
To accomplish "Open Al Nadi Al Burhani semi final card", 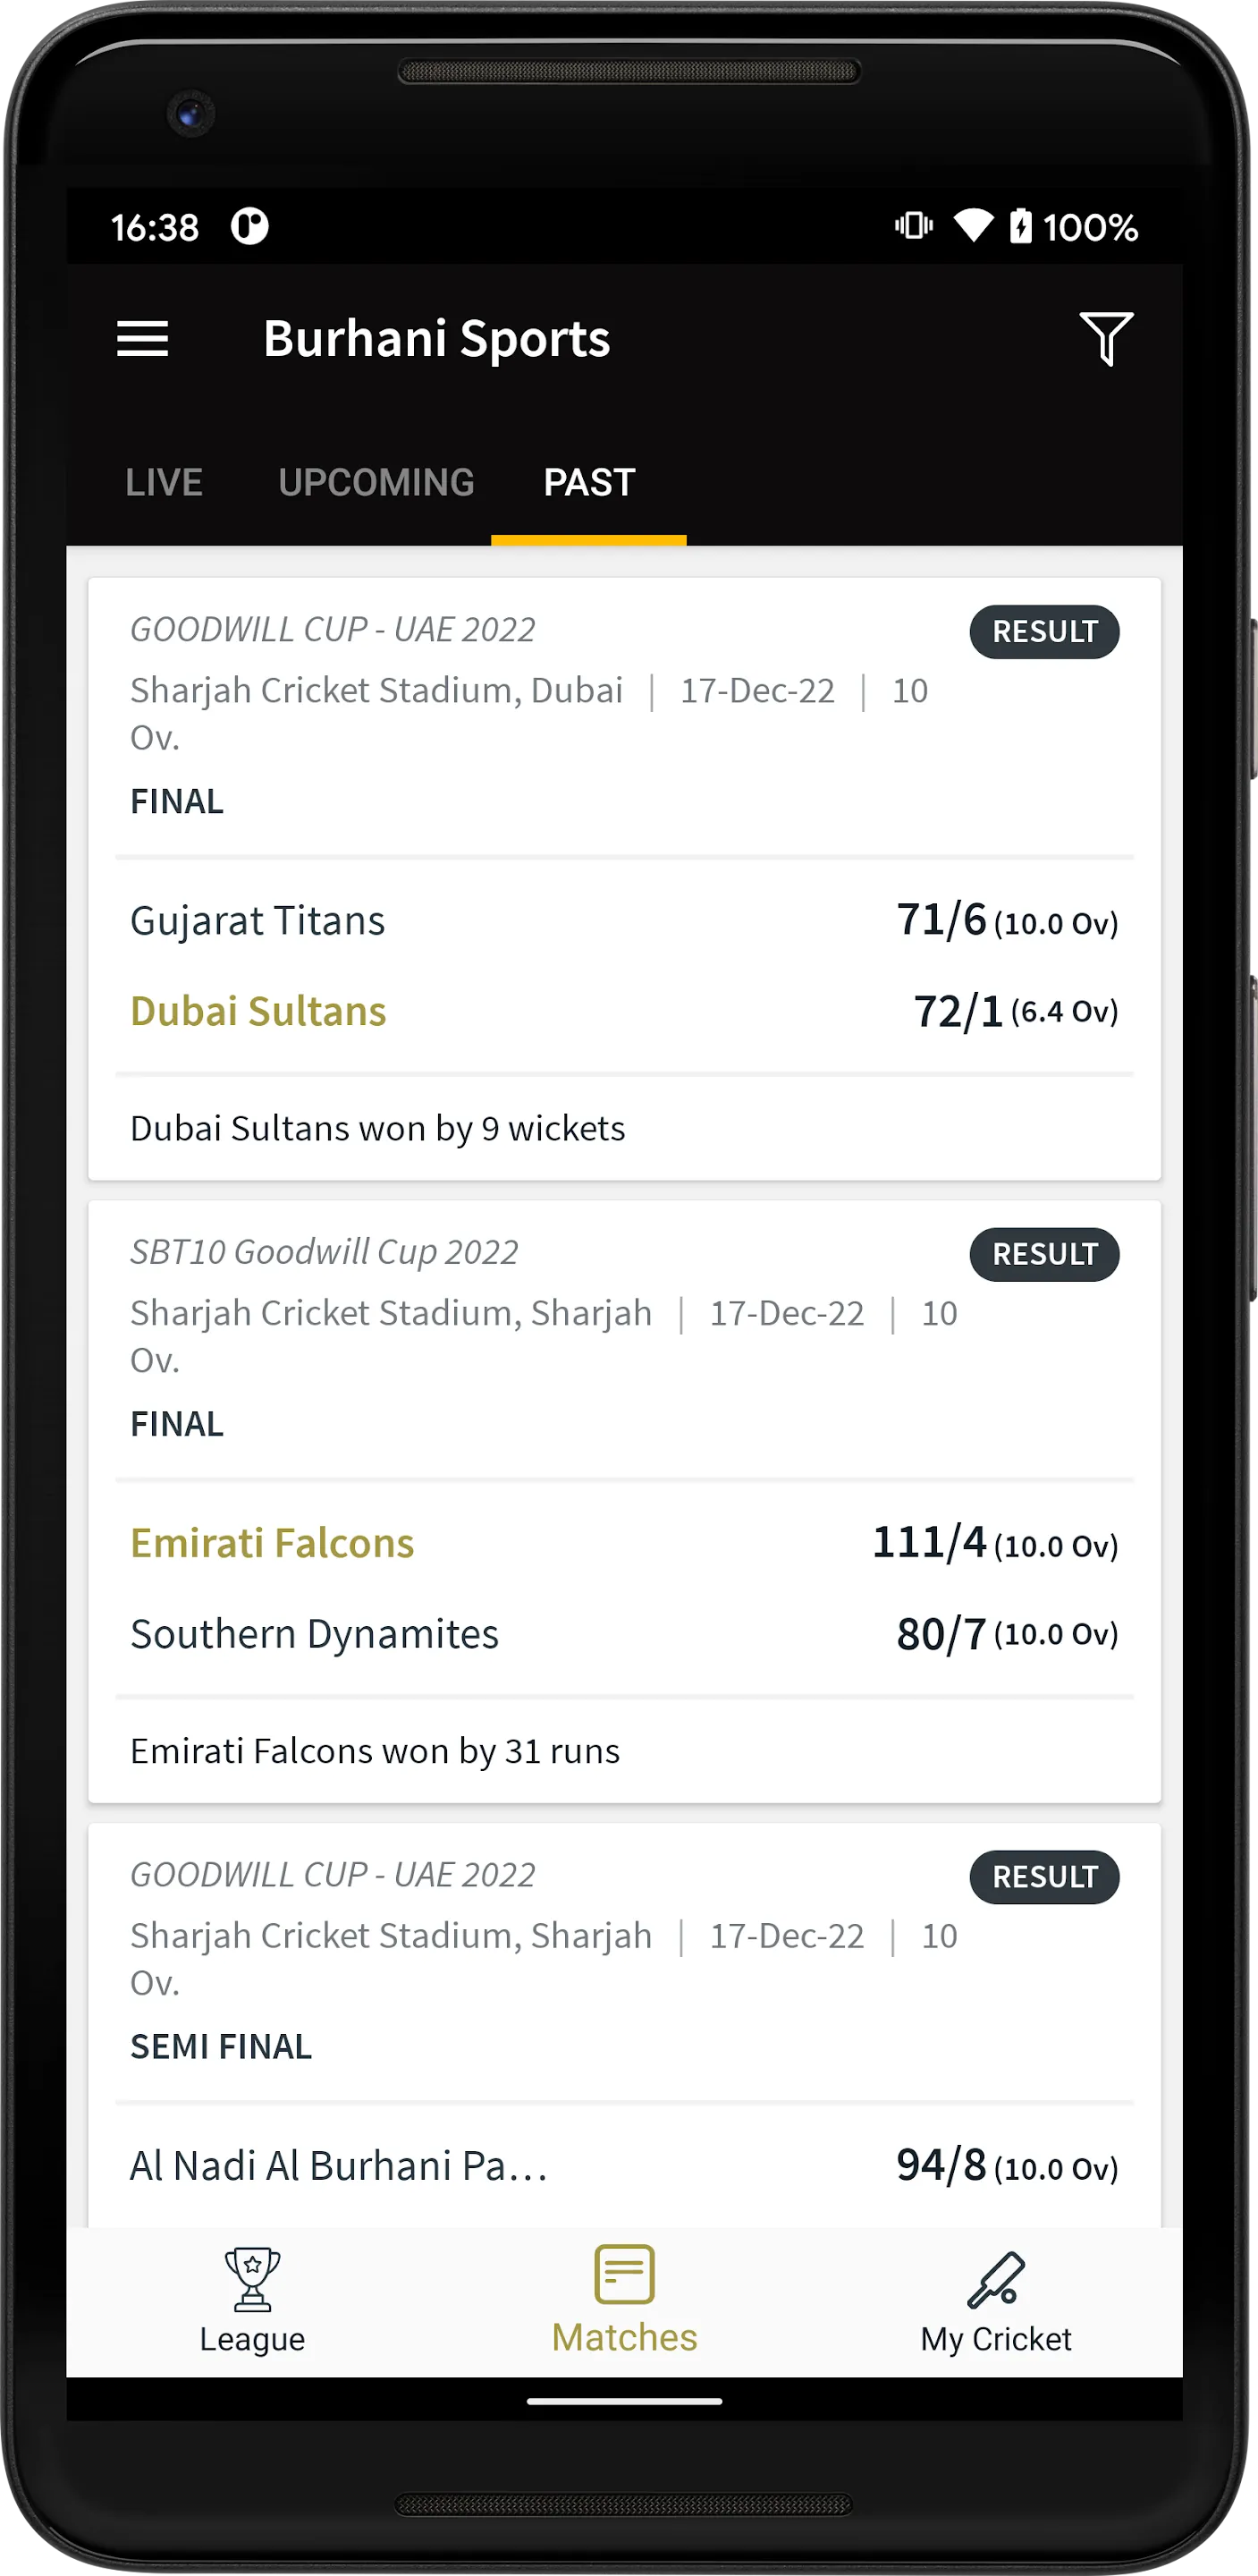I will (x=624, y=2025).
